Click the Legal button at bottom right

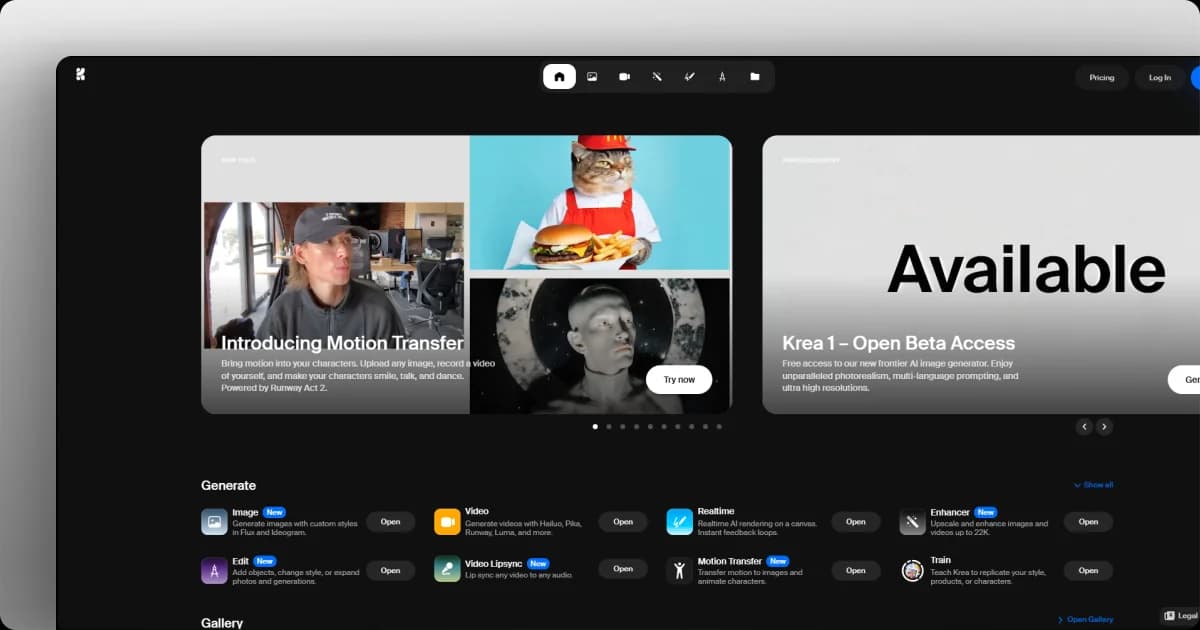click(x=1181, y=616)
